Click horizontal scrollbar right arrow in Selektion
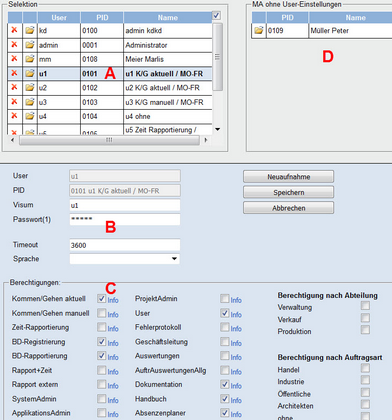 point(206,140)
